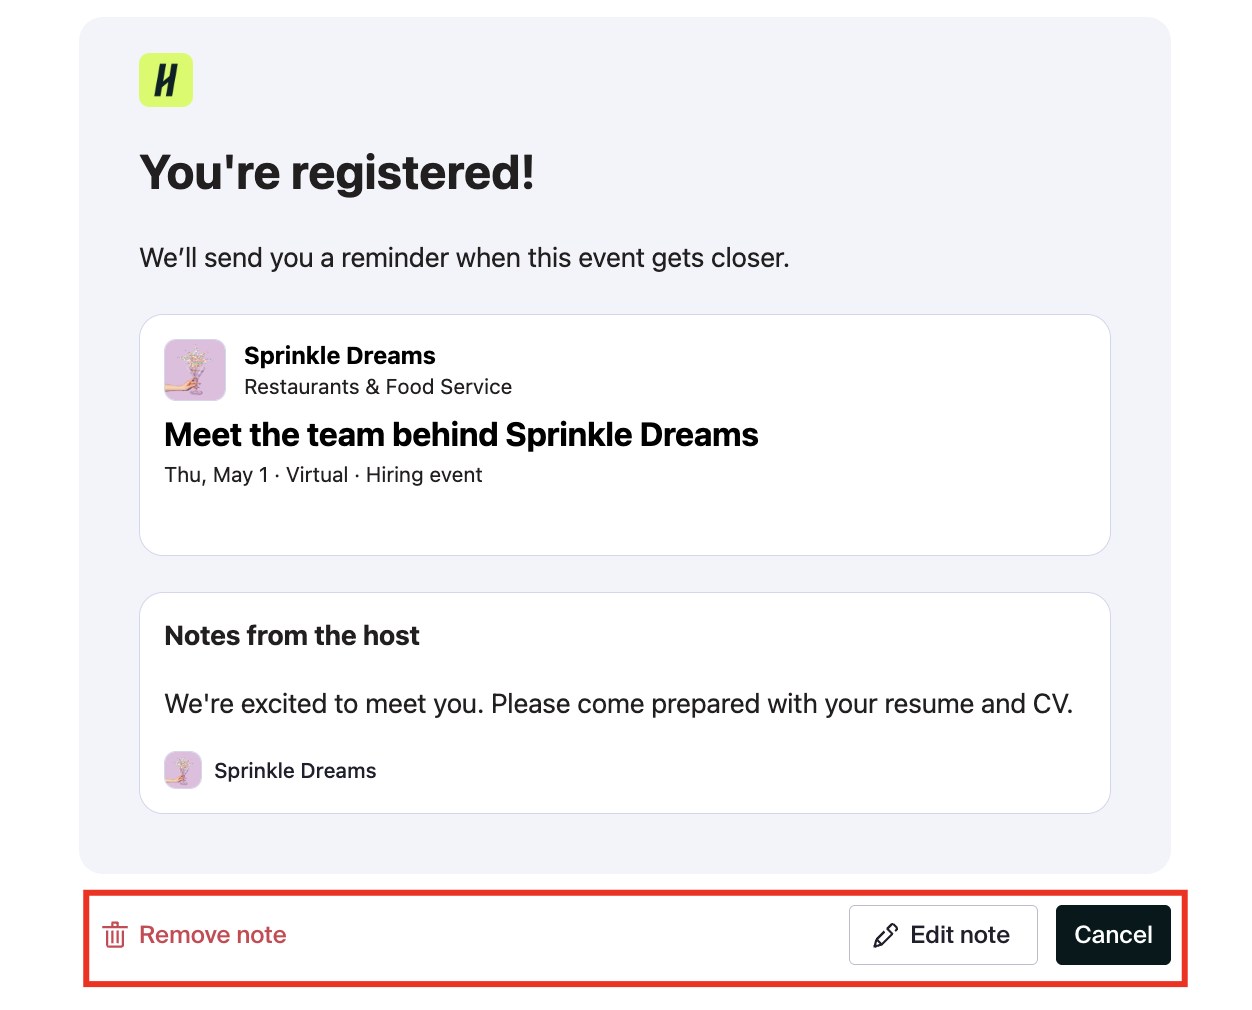Click the Thu, May 1 event details line
The height and width of the screenshot is (1010, 1252).
(x=323, y=475)
